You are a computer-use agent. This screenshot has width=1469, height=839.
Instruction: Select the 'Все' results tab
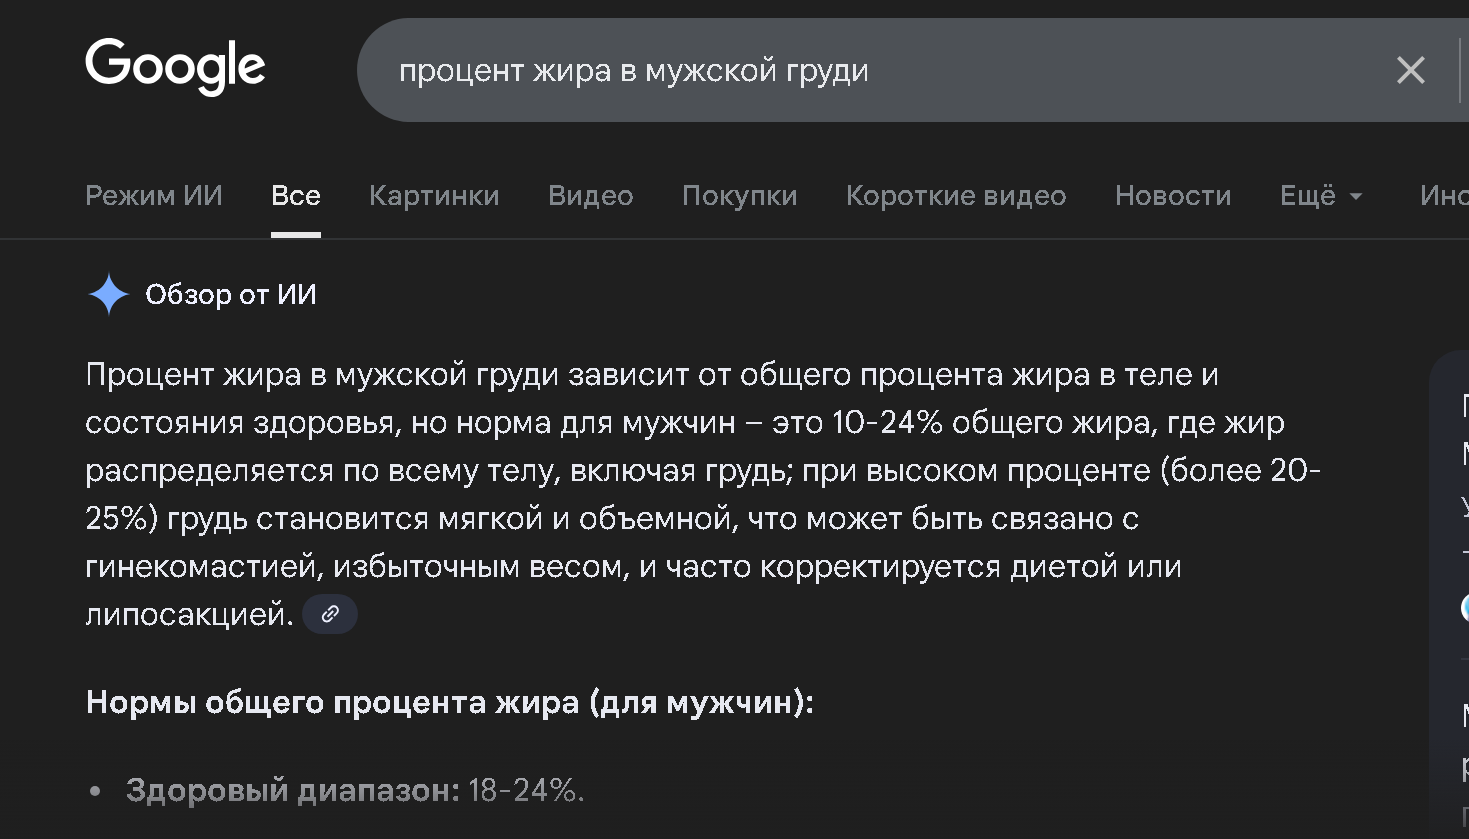click(x=296, y=196)
